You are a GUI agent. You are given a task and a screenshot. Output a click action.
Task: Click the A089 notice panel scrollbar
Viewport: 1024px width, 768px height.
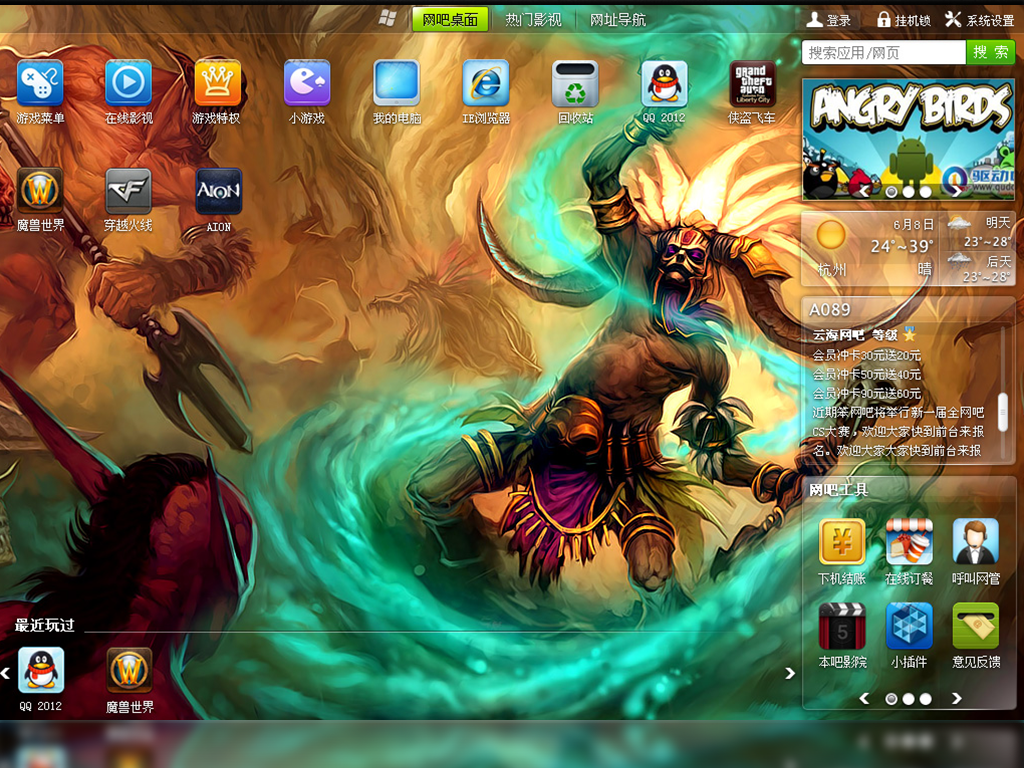click(x=1003, y=411)
